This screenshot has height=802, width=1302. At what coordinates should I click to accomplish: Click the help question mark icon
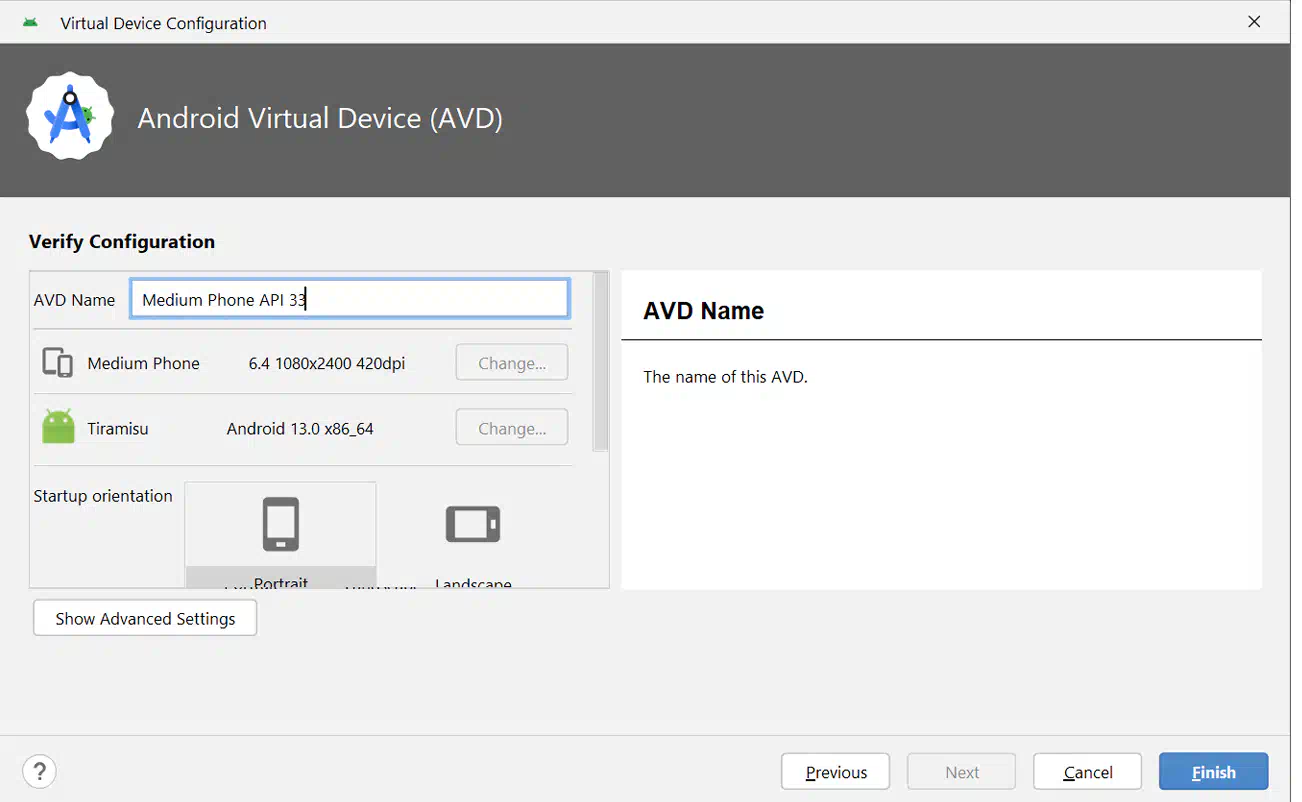(39, 771)
